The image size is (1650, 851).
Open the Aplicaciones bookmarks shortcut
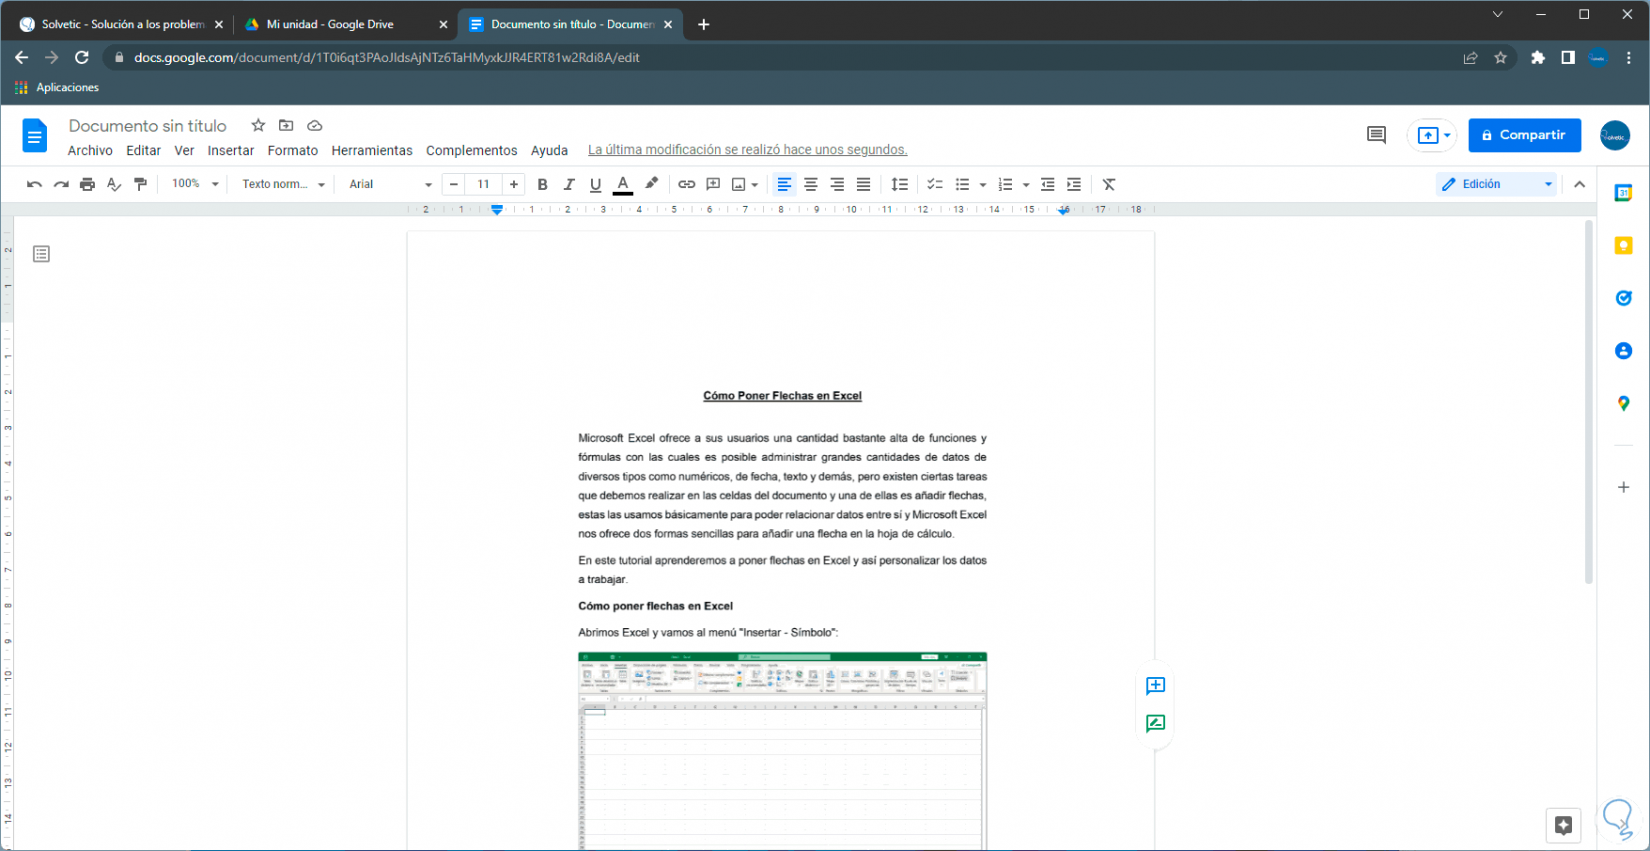click(x=57, y=87)
